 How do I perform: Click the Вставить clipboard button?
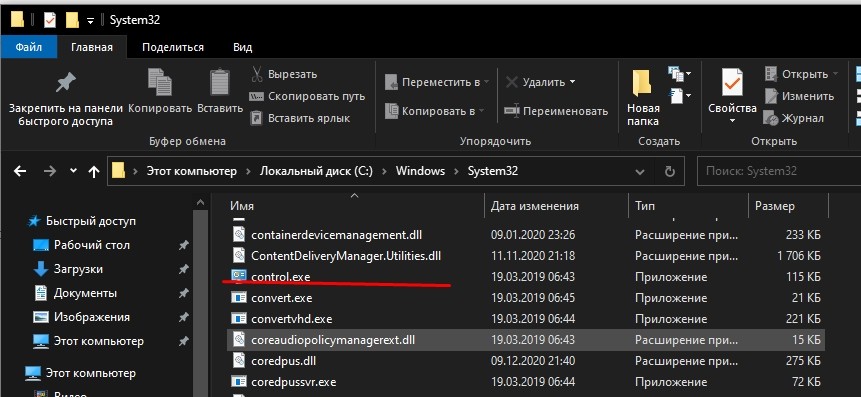tap(220, 91)
